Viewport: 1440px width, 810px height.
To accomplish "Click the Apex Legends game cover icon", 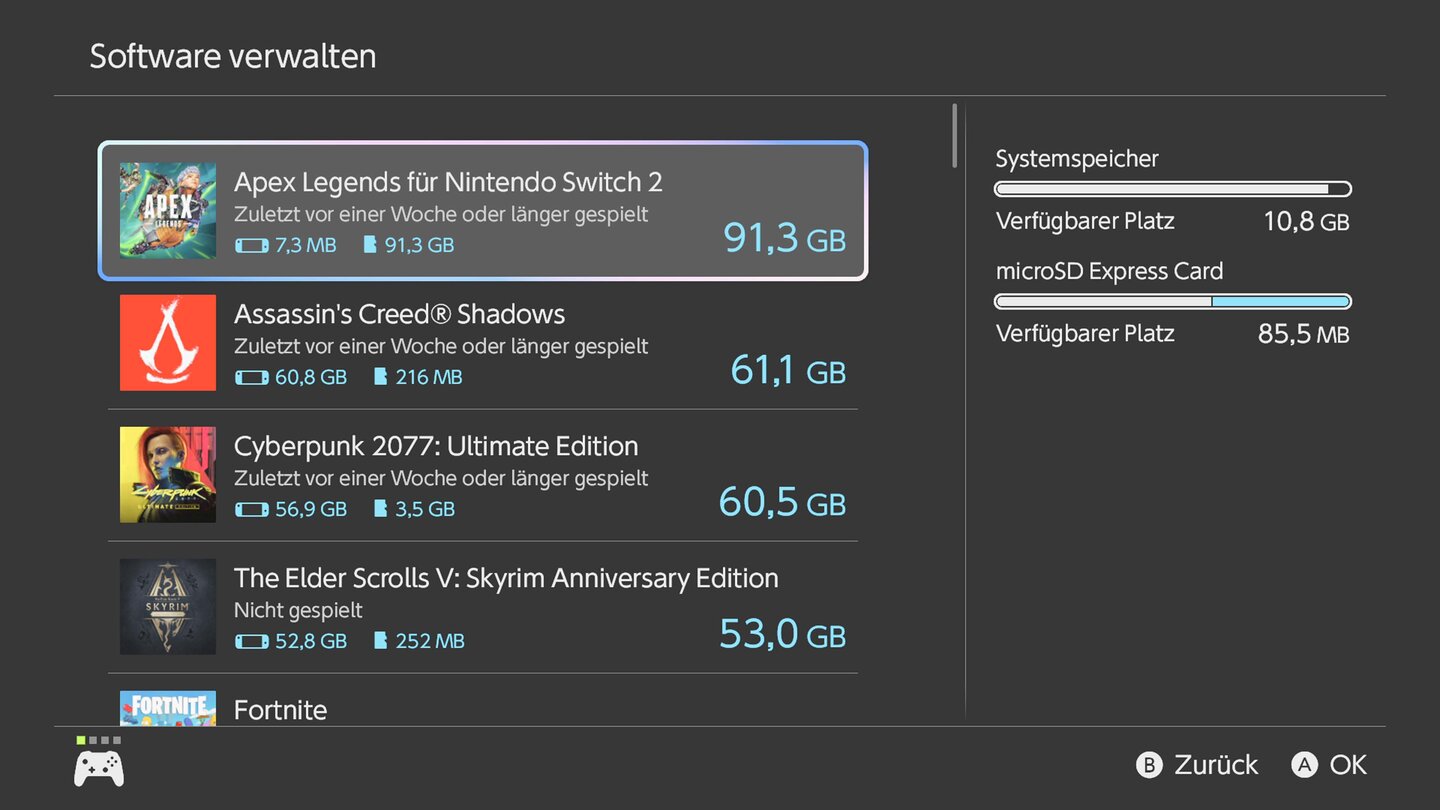I will 167,211.
